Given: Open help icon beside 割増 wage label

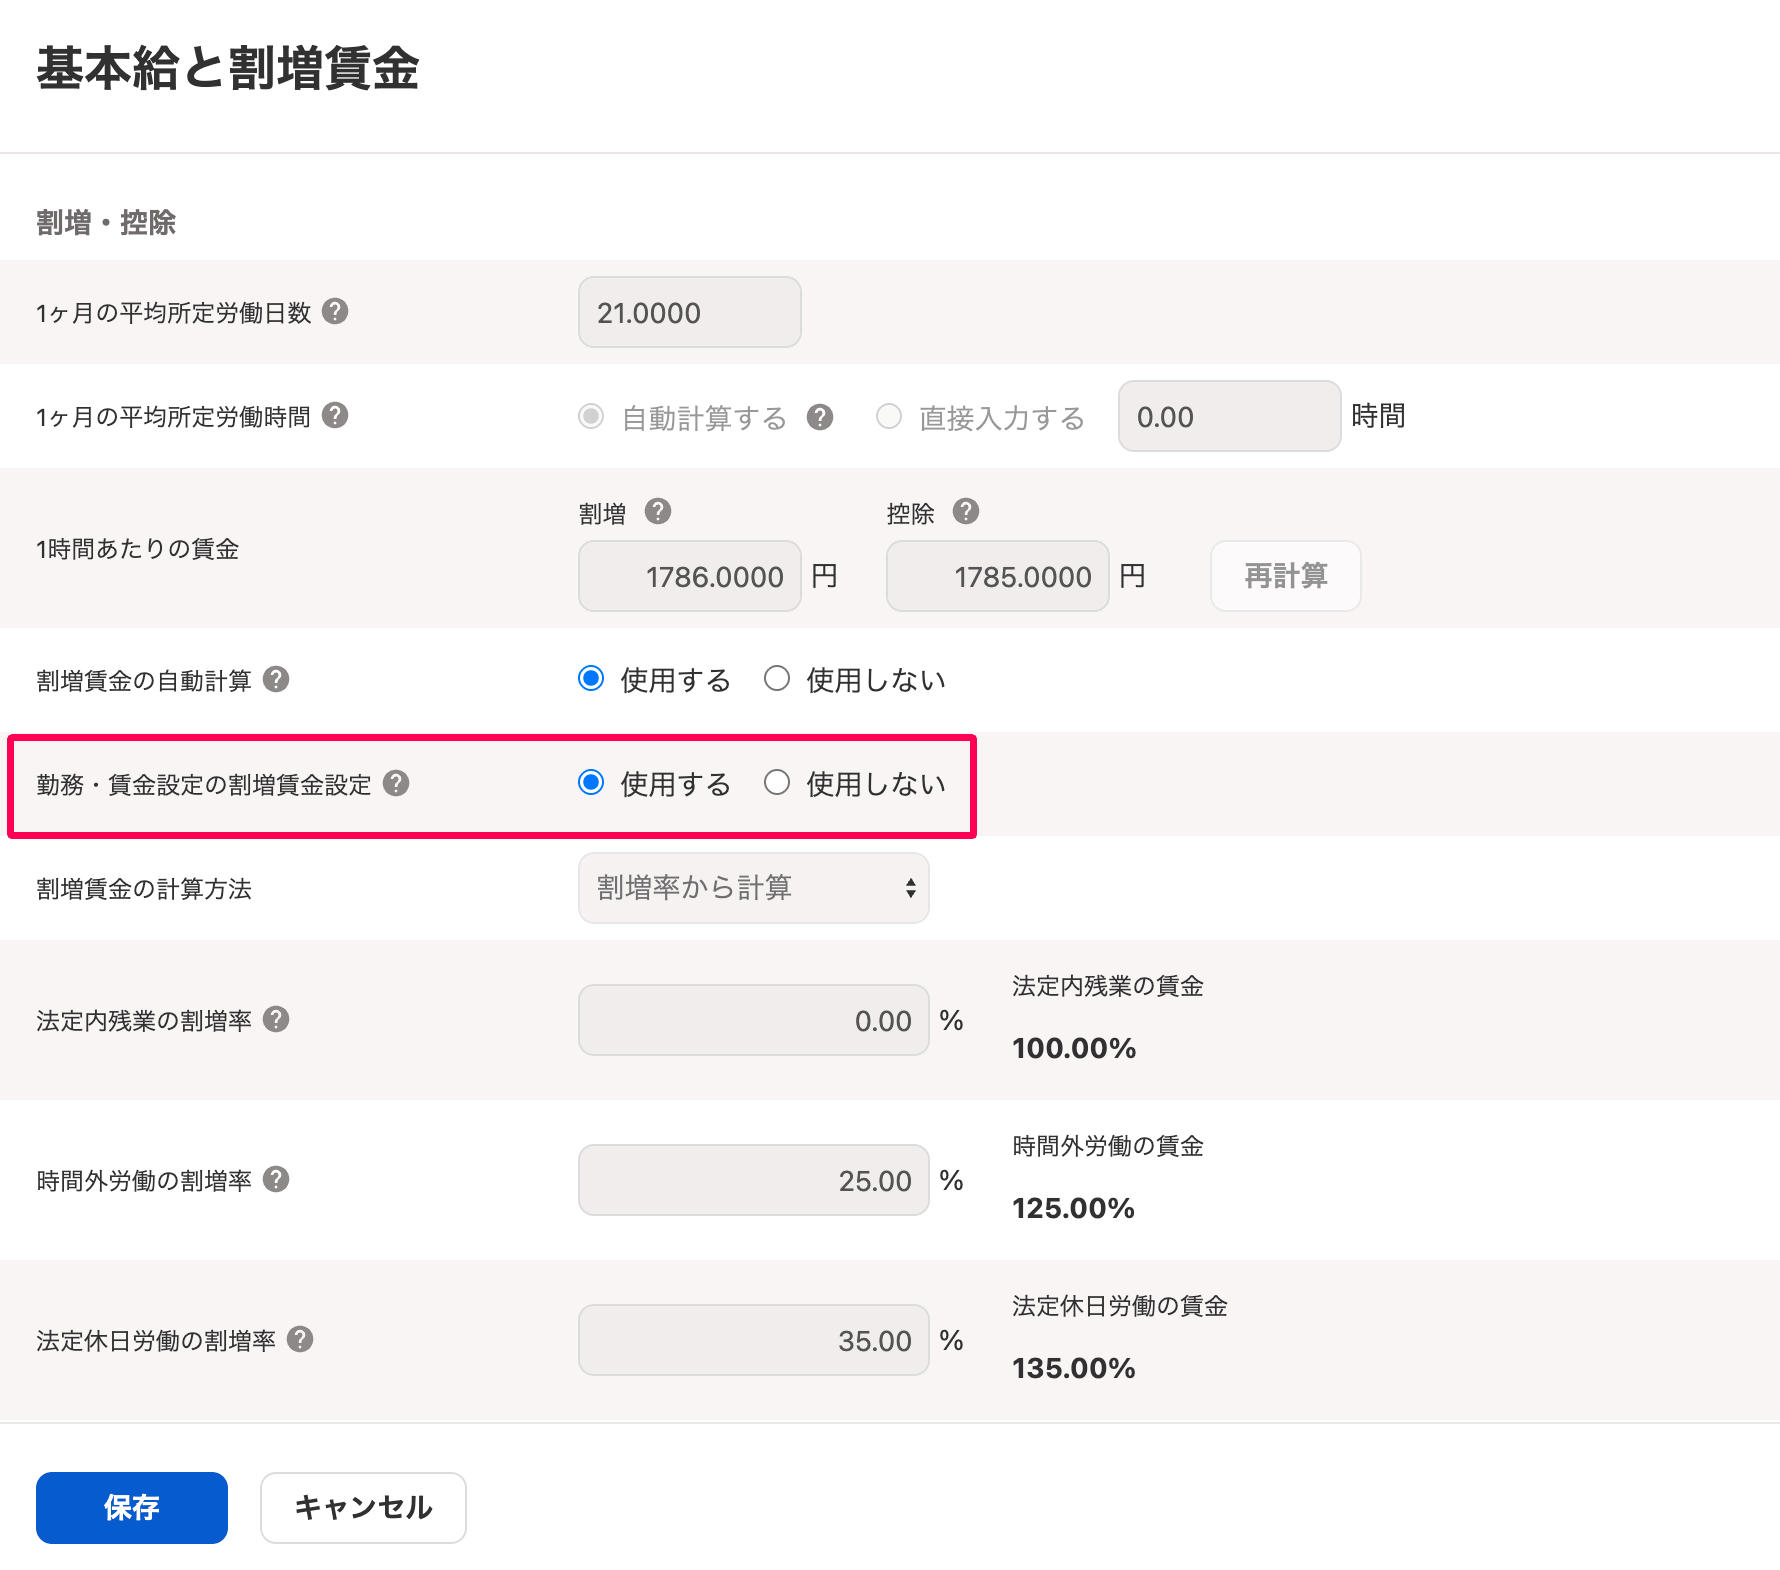Looking at the screenshot, I should coord(657,511).
